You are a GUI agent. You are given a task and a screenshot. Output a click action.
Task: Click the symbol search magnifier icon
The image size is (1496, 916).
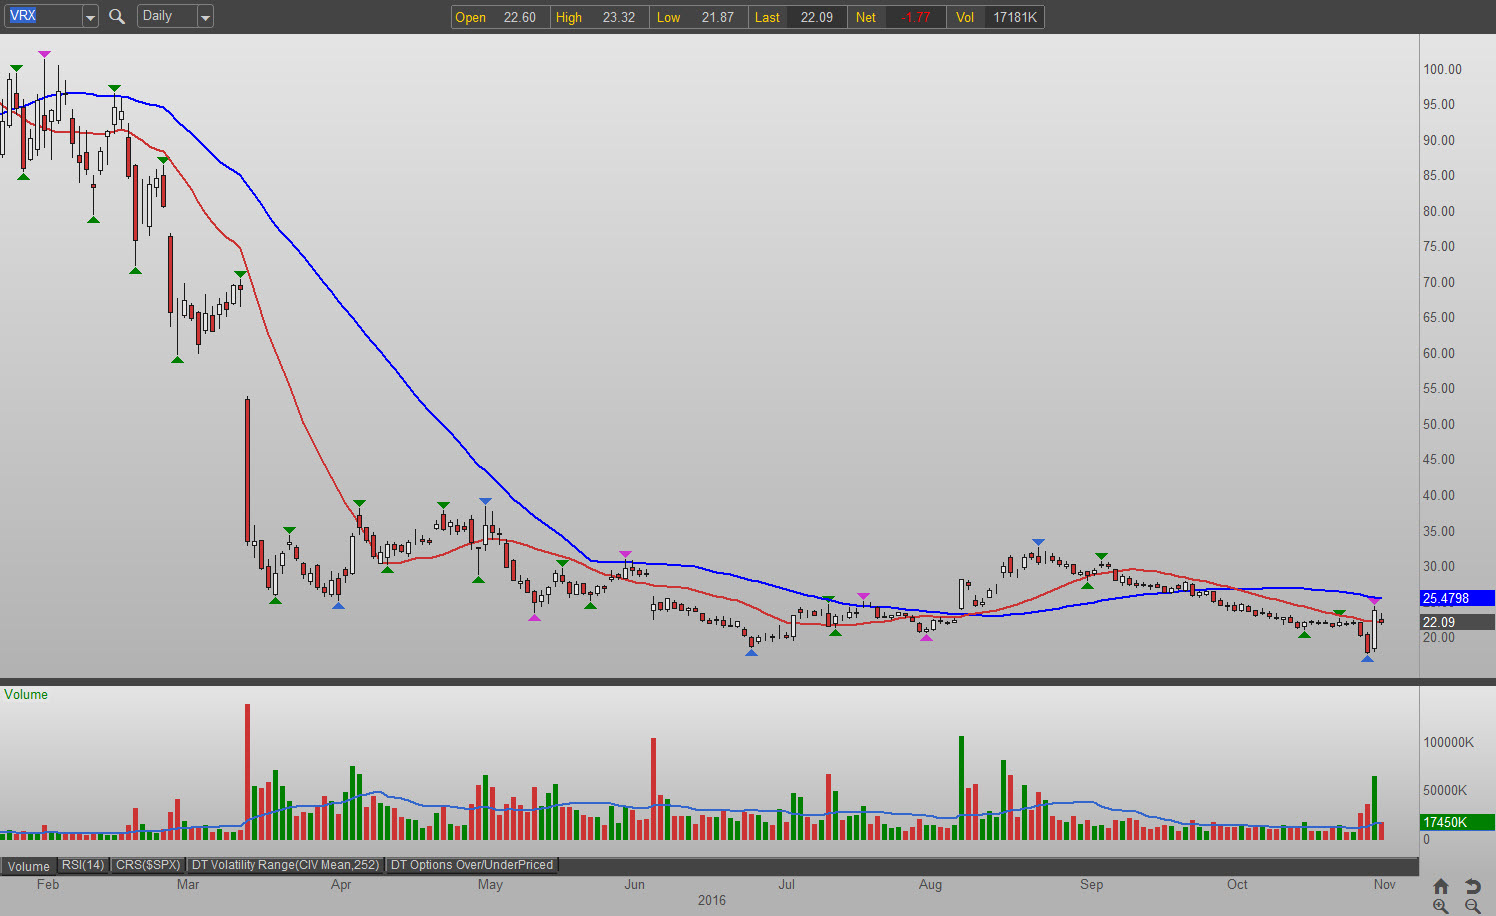(117, 16)
